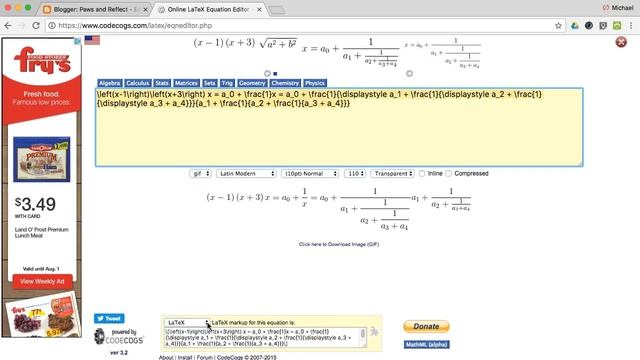The image size is (640, 360).
Task: Open the Forum footer link
Action: tap(204, 358)
